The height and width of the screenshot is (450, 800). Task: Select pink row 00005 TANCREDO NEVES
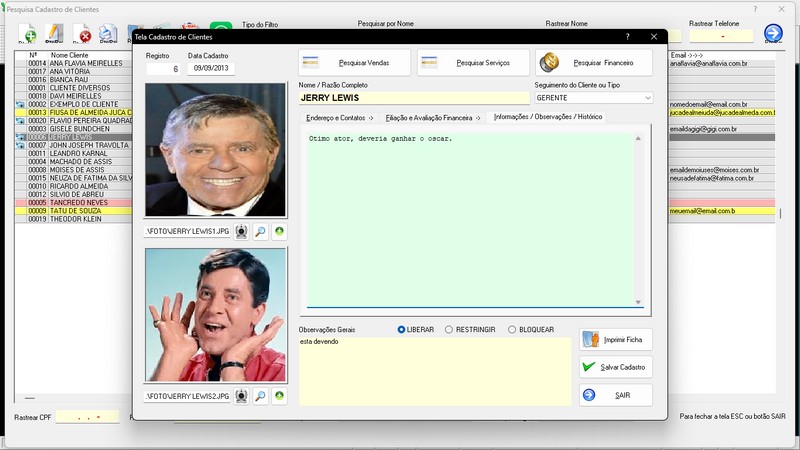(x=73, y=203)
